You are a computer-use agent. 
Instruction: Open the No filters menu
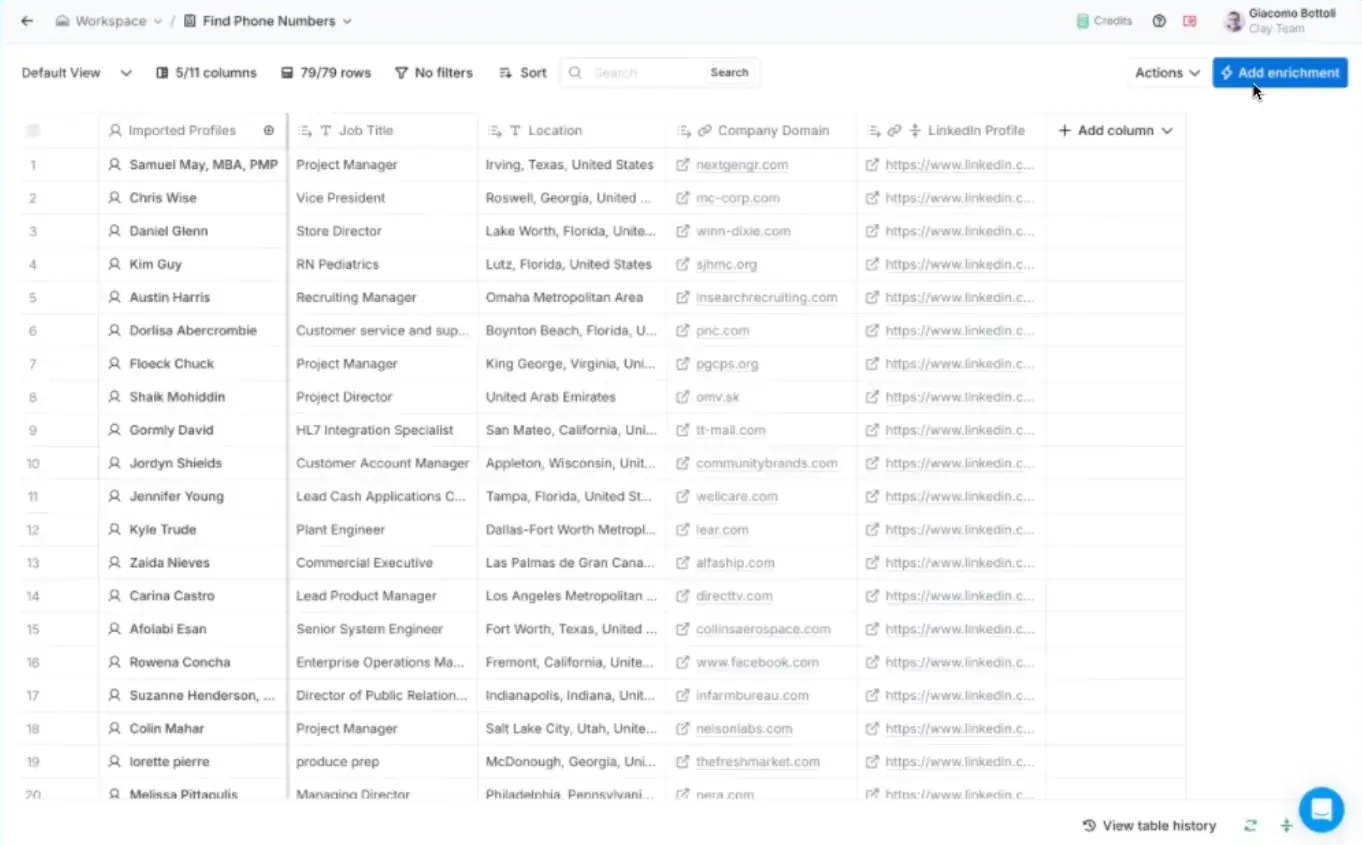[433, 73]
